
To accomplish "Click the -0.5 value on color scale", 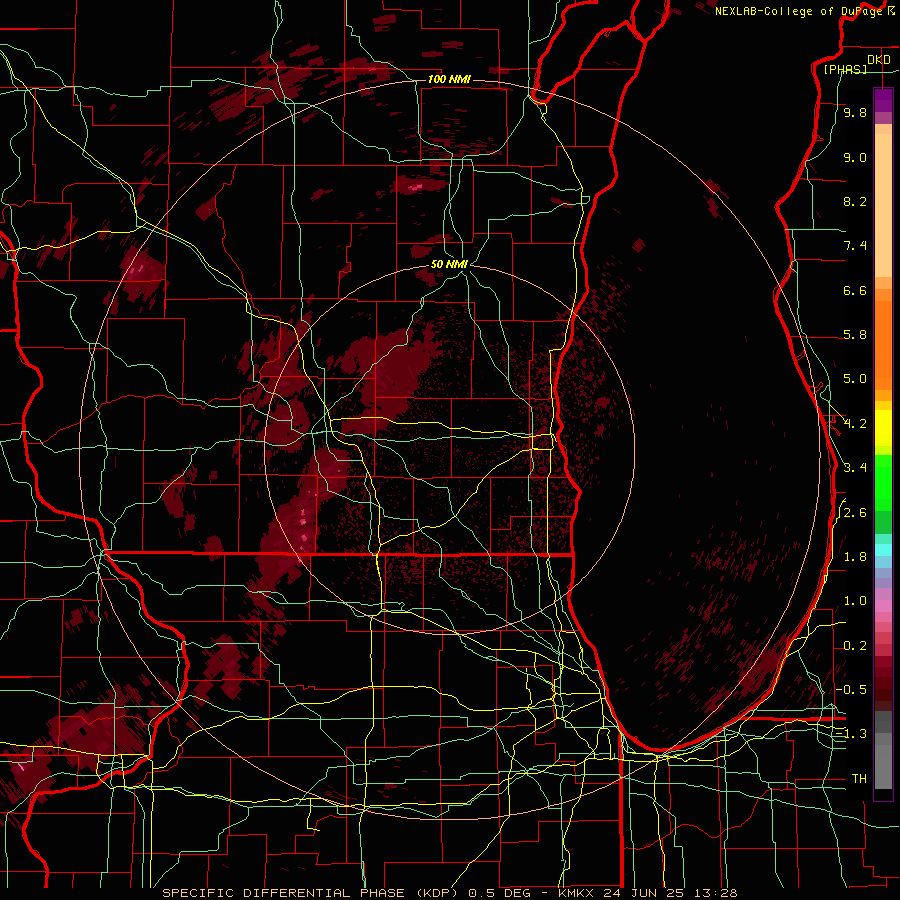I will 852,690.
